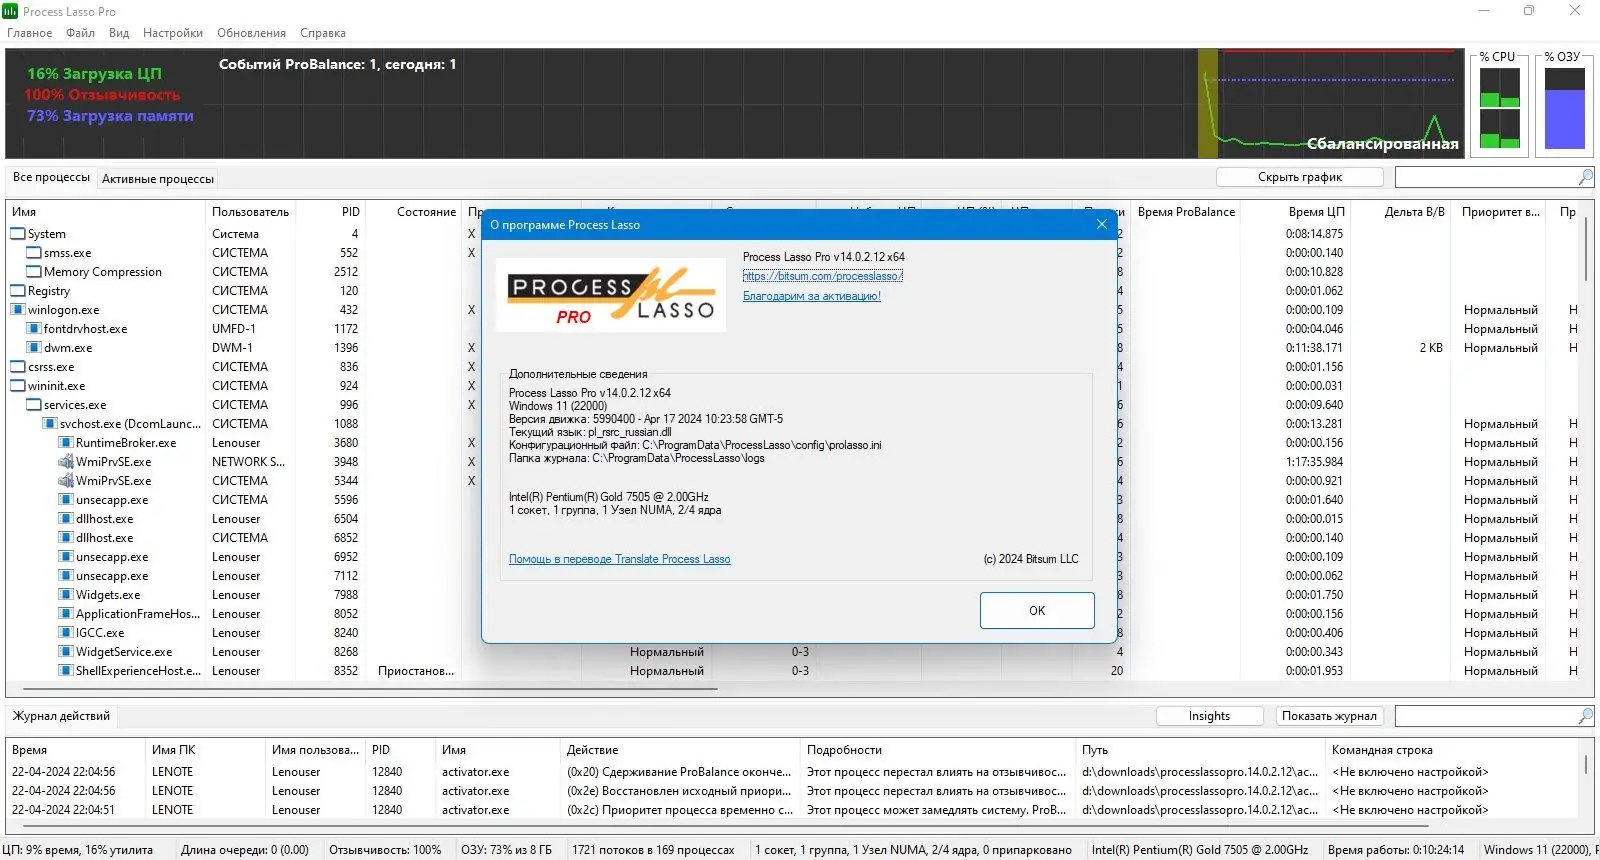Click the WmiPrvSE.exe icon with PID 3948
This screenshot has width=1600, height=860.
click(x=66, y=462)
